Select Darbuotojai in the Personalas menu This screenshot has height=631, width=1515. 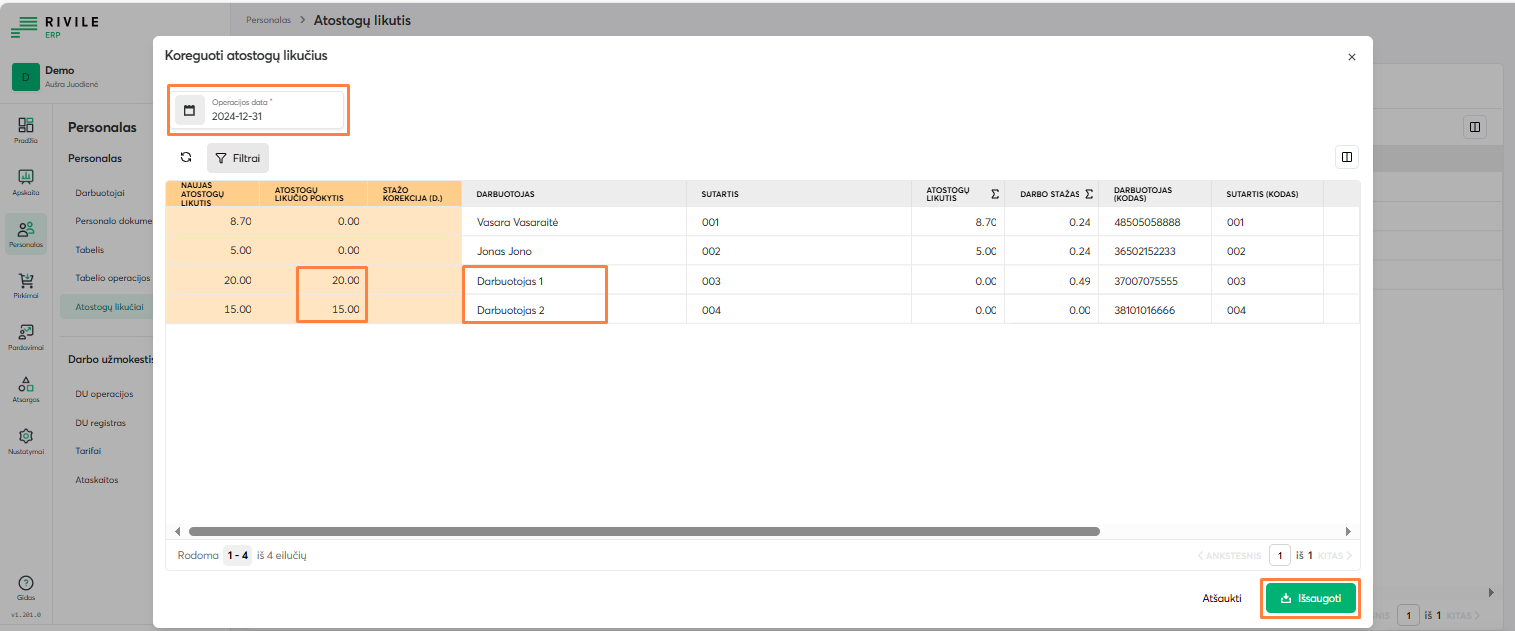point(100,193)
